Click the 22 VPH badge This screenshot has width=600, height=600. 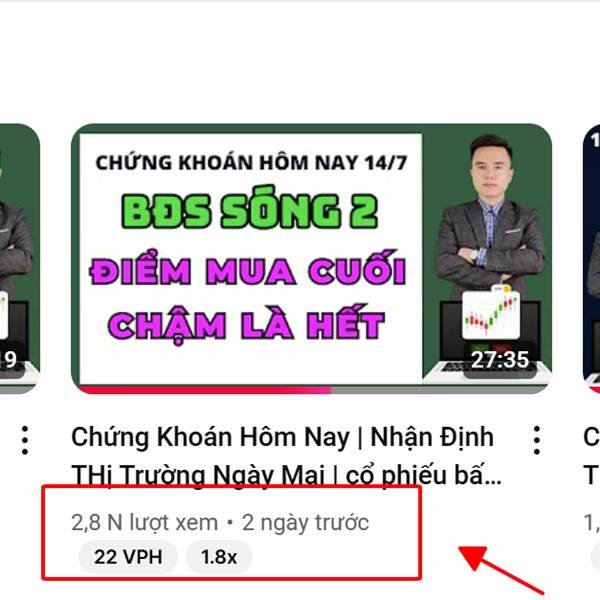point(128,557)
